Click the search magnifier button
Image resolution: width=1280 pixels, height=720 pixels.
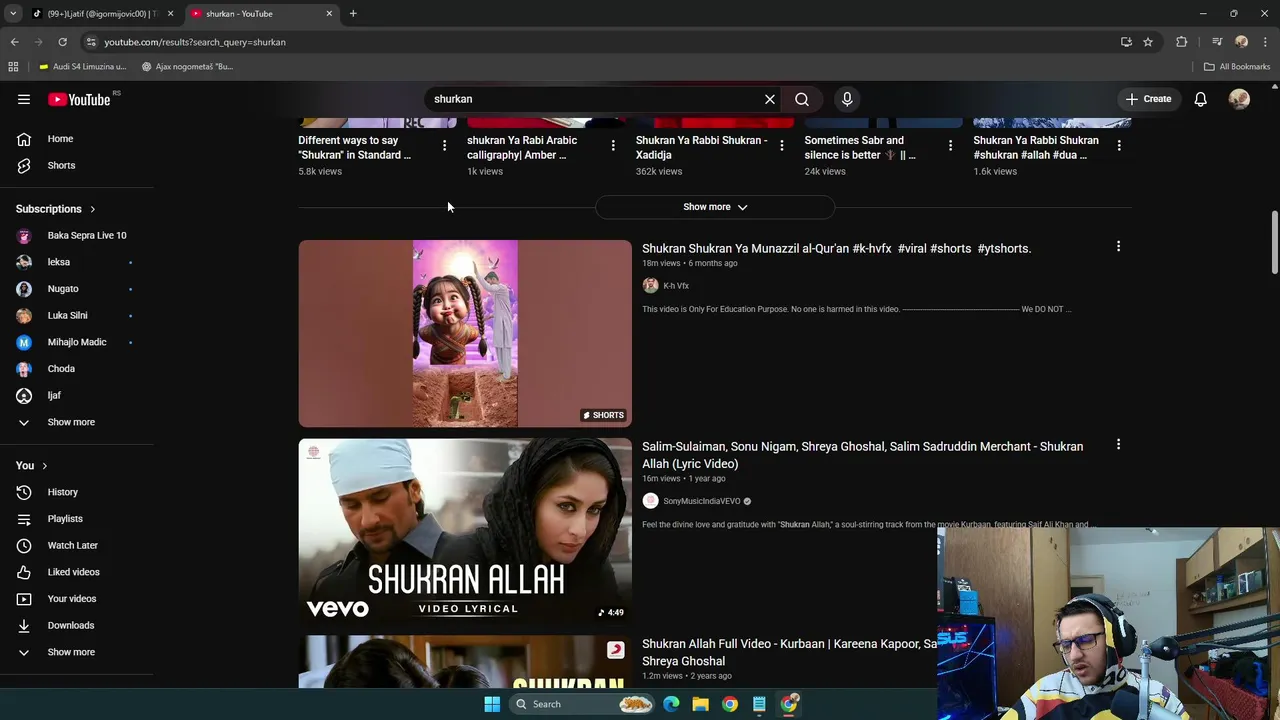802,99
